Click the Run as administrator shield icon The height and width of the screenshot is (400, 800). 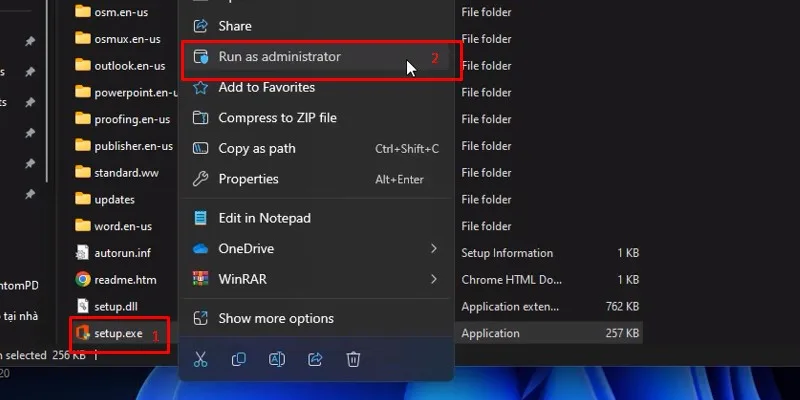click(201, 57)
